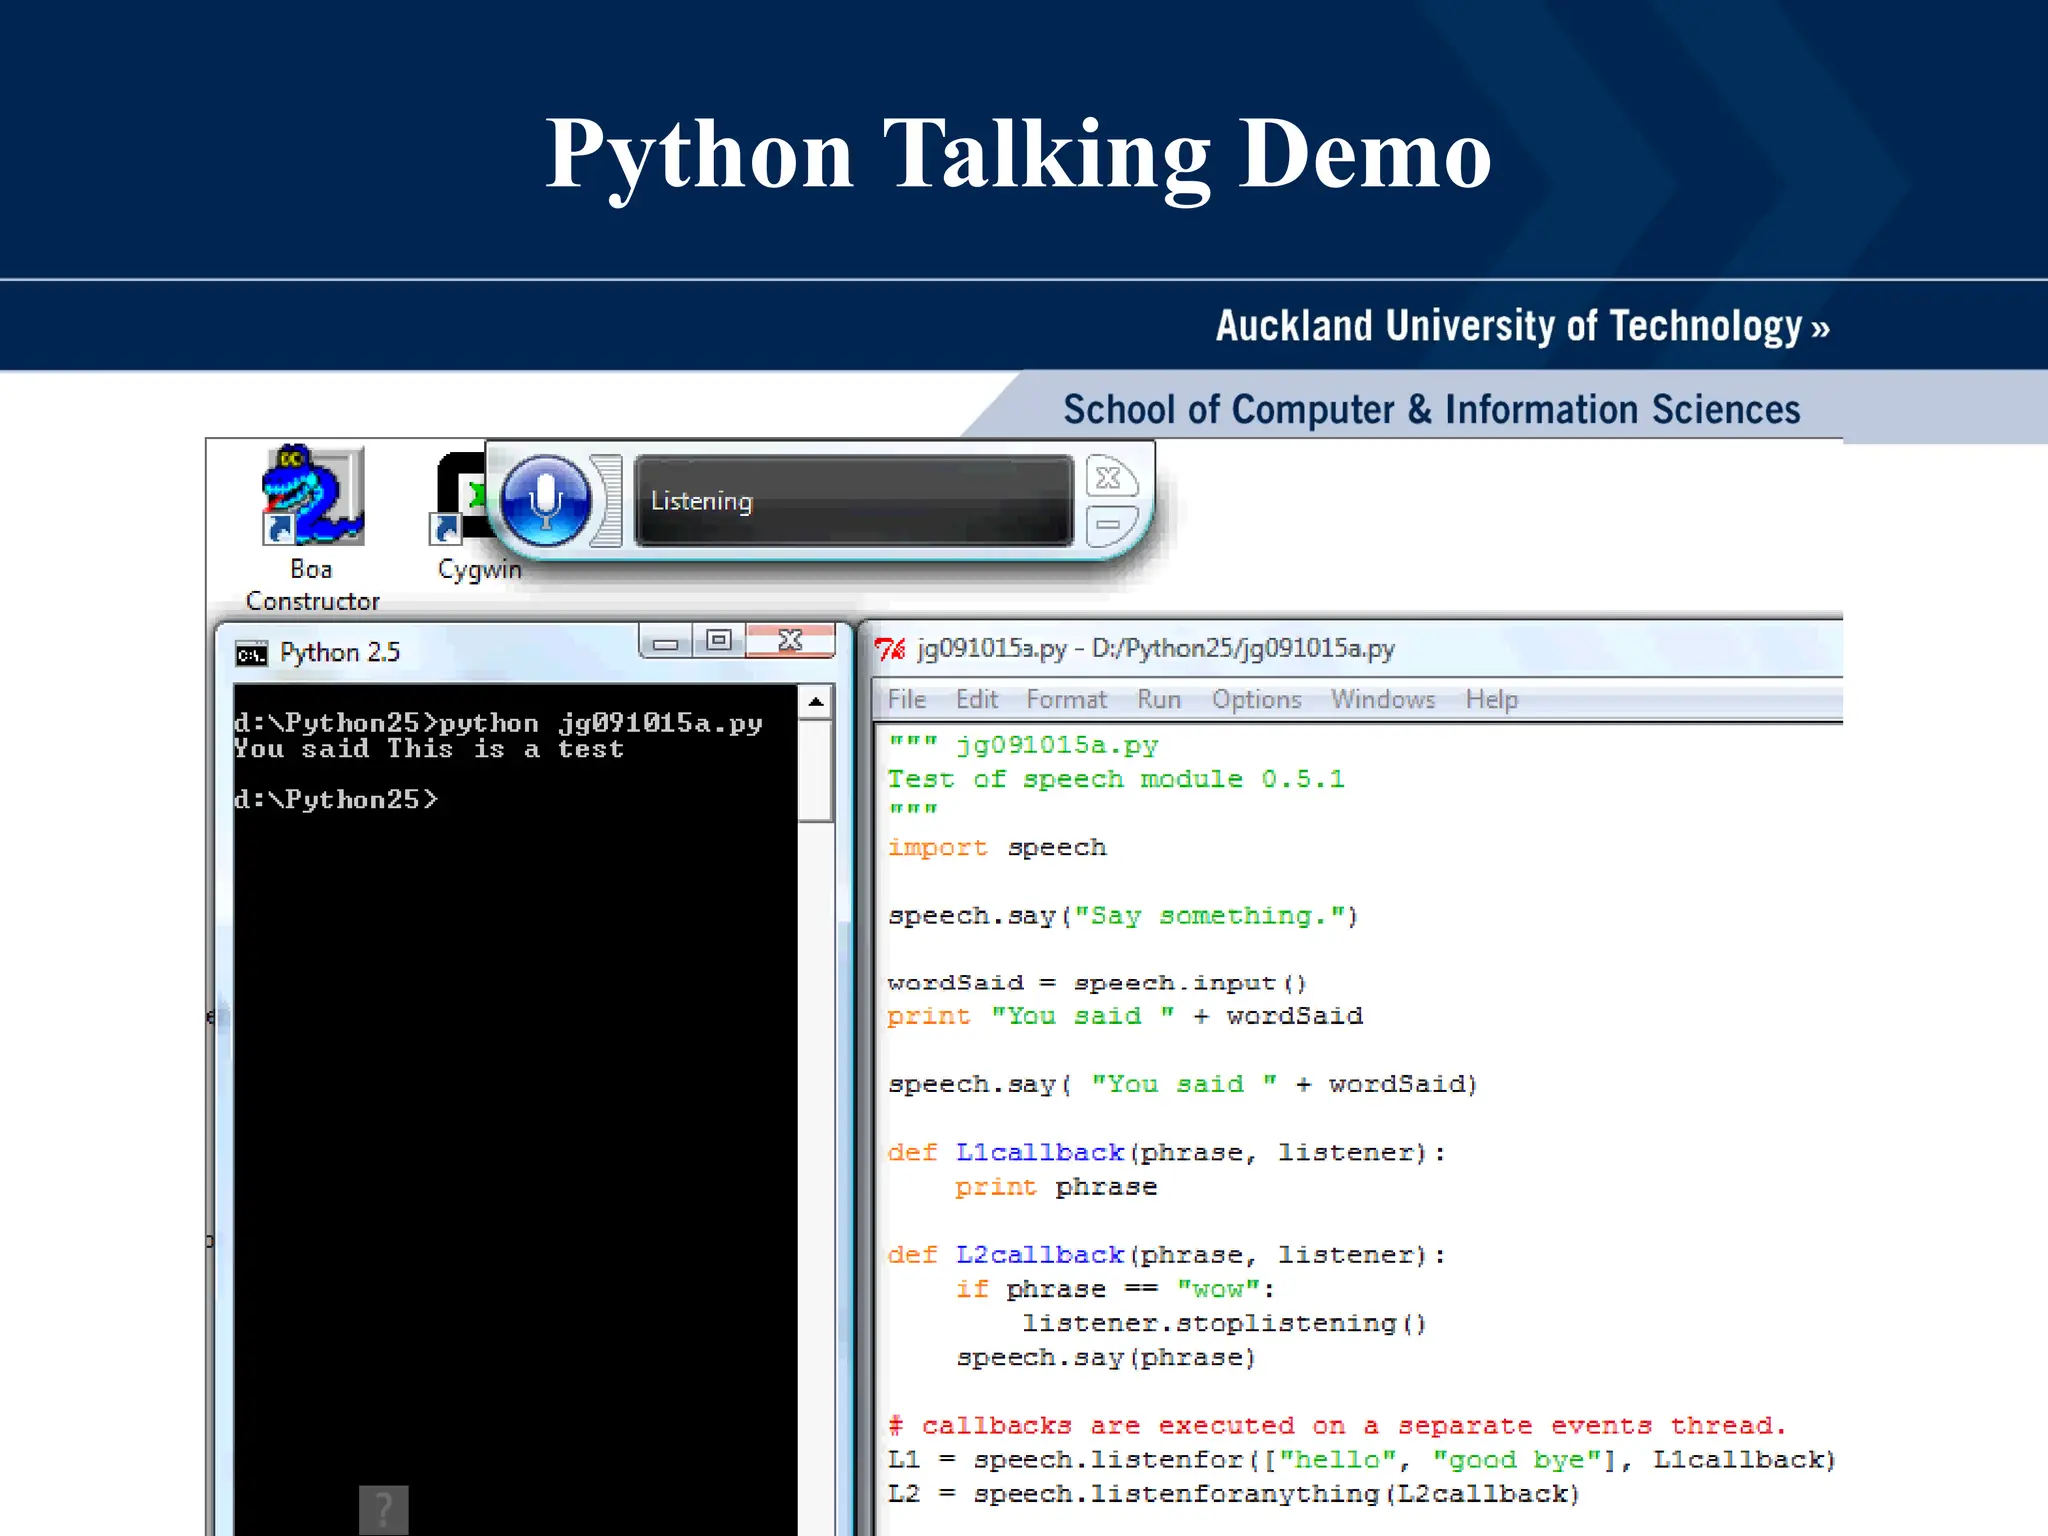The height and width of the screenshot is (1536, 2048).
Task: Open the Edit menu in IDLE
Action: coord(976,700)
